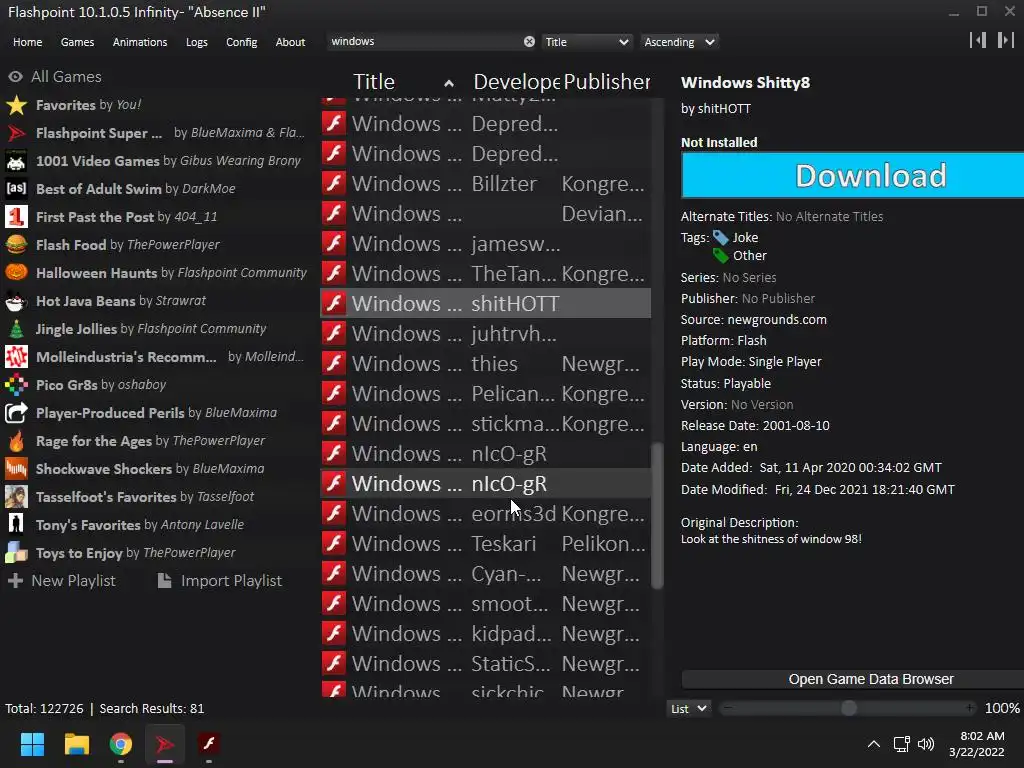Open Jingle Jollies tree icon
1024x768 pixels.
(16, 328)
